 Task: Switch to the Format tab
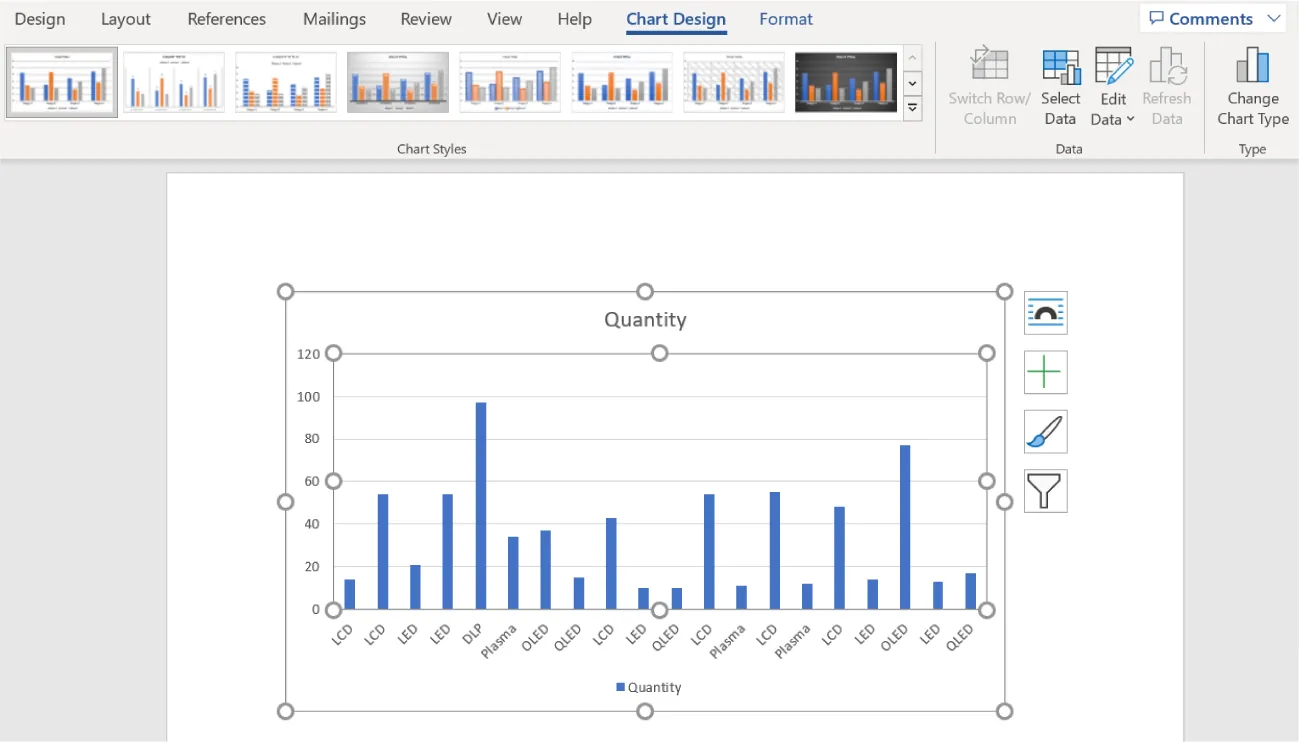coord(785,18)
